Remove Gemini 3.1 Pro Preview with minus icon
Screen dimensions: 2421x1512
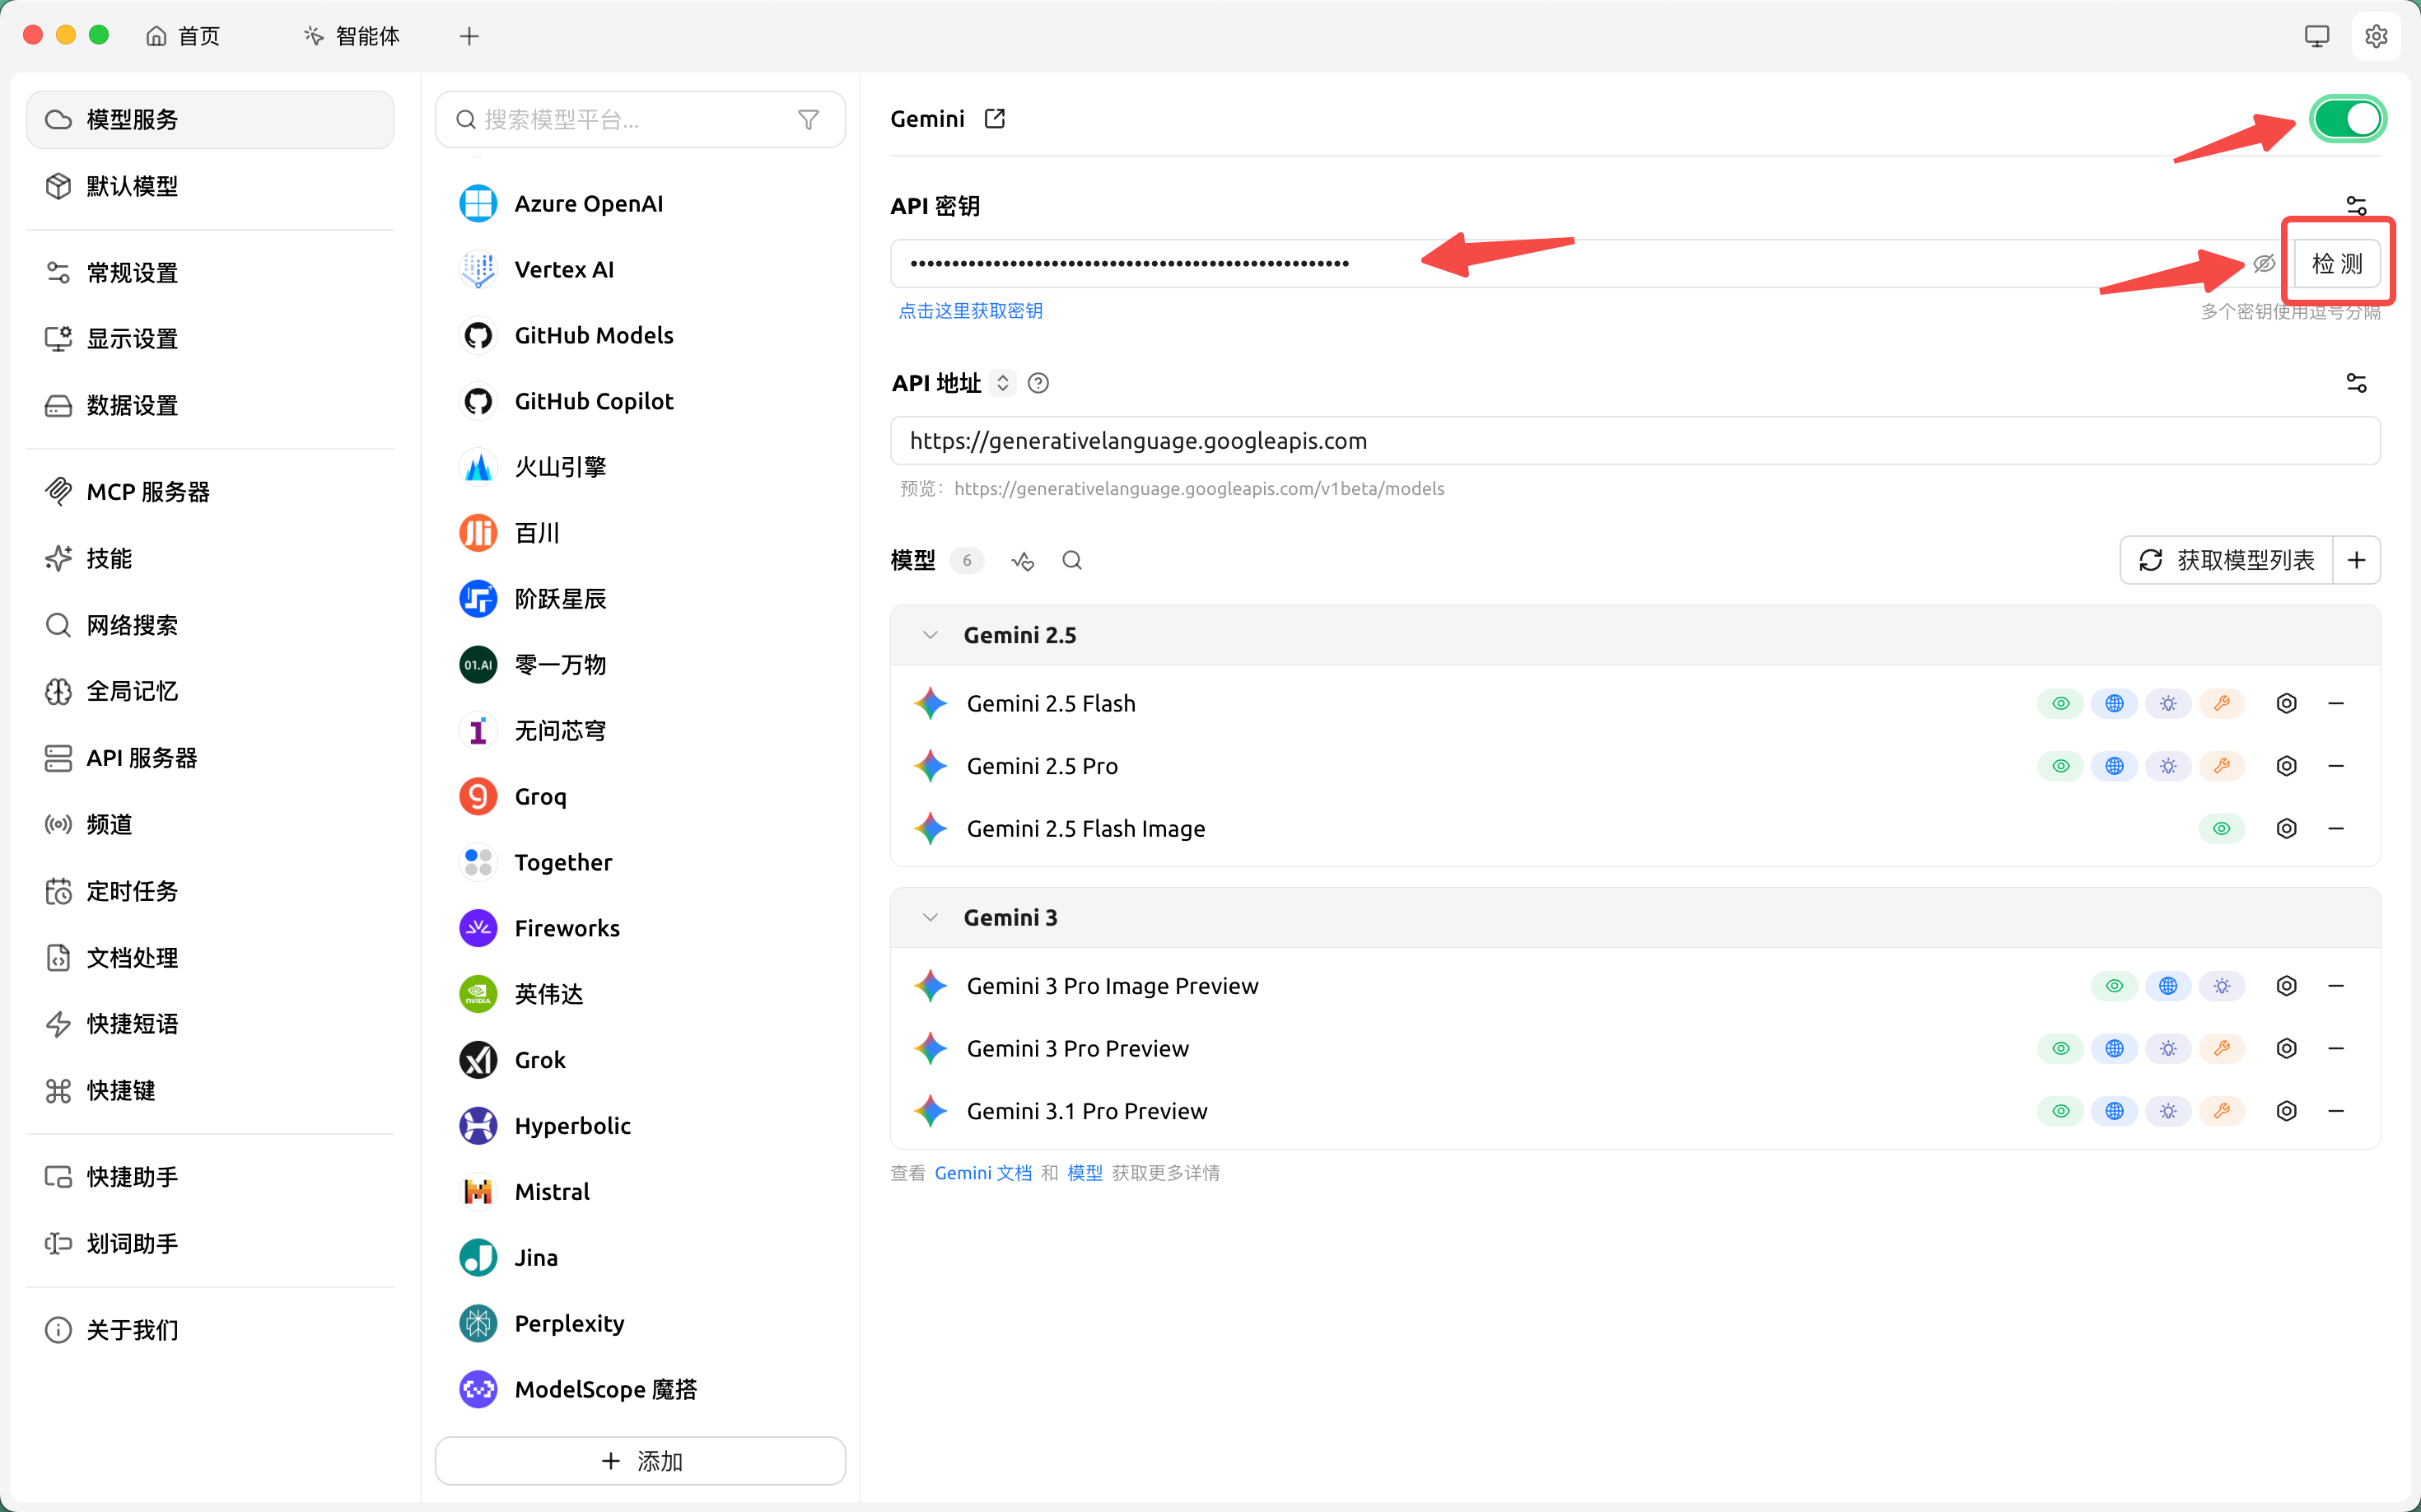(x=2336, y=1111)
